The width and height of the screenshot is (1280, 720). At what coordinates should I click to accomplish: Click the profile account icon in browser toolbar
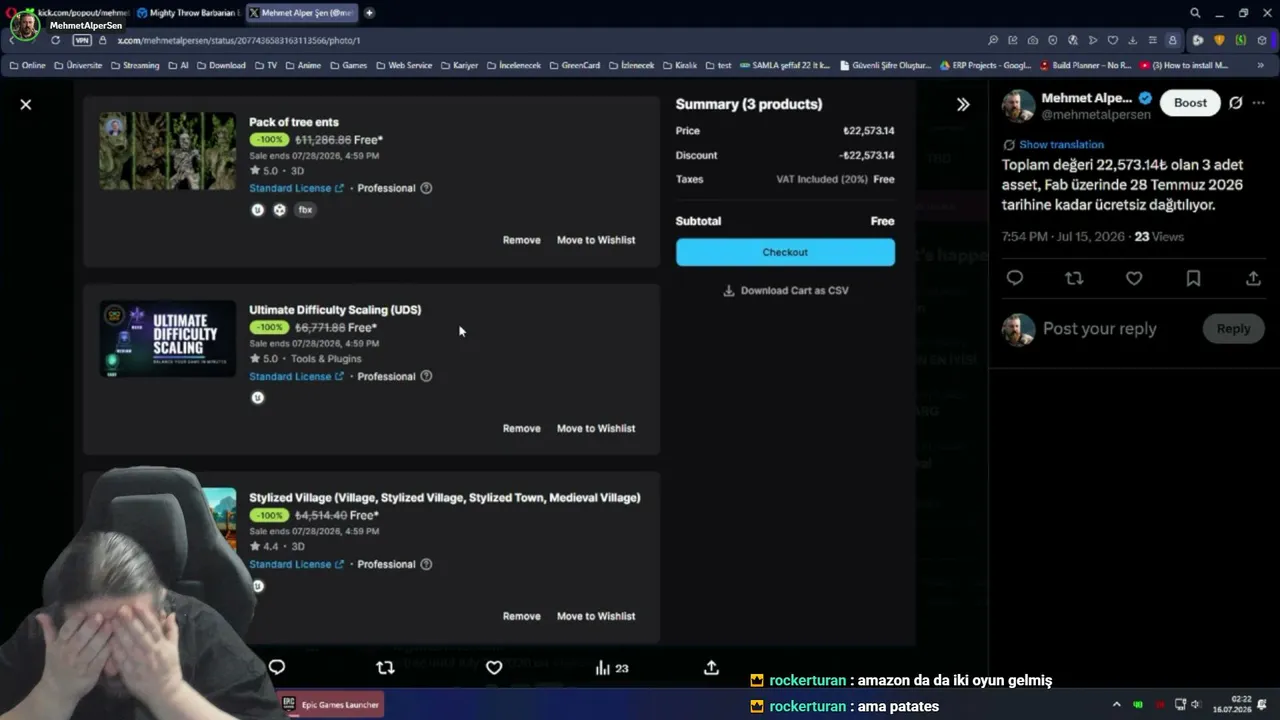1173,40
